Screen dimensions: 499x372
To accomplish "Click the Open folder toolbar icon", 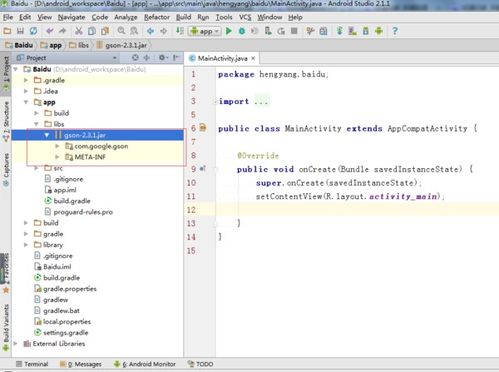I will click(x=7, y=31).
